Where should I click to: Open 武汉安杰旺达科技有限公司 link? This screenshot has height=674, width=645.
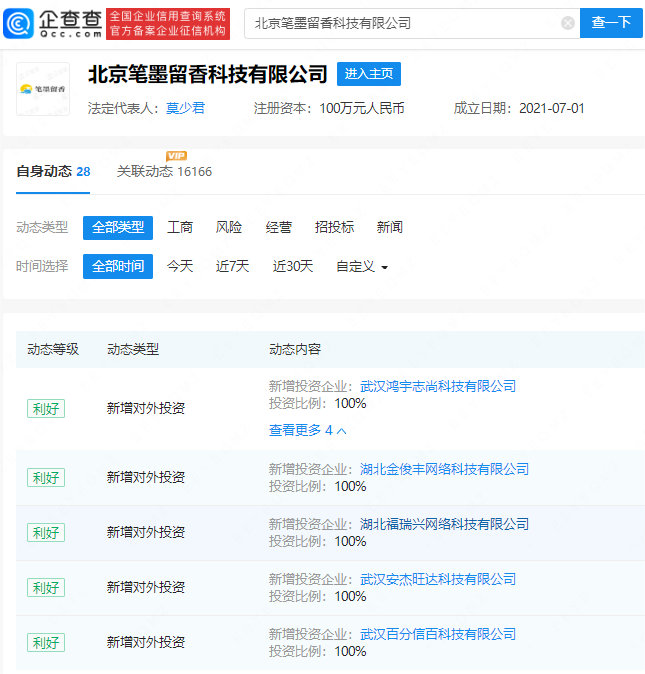click(x=438, y=579)
